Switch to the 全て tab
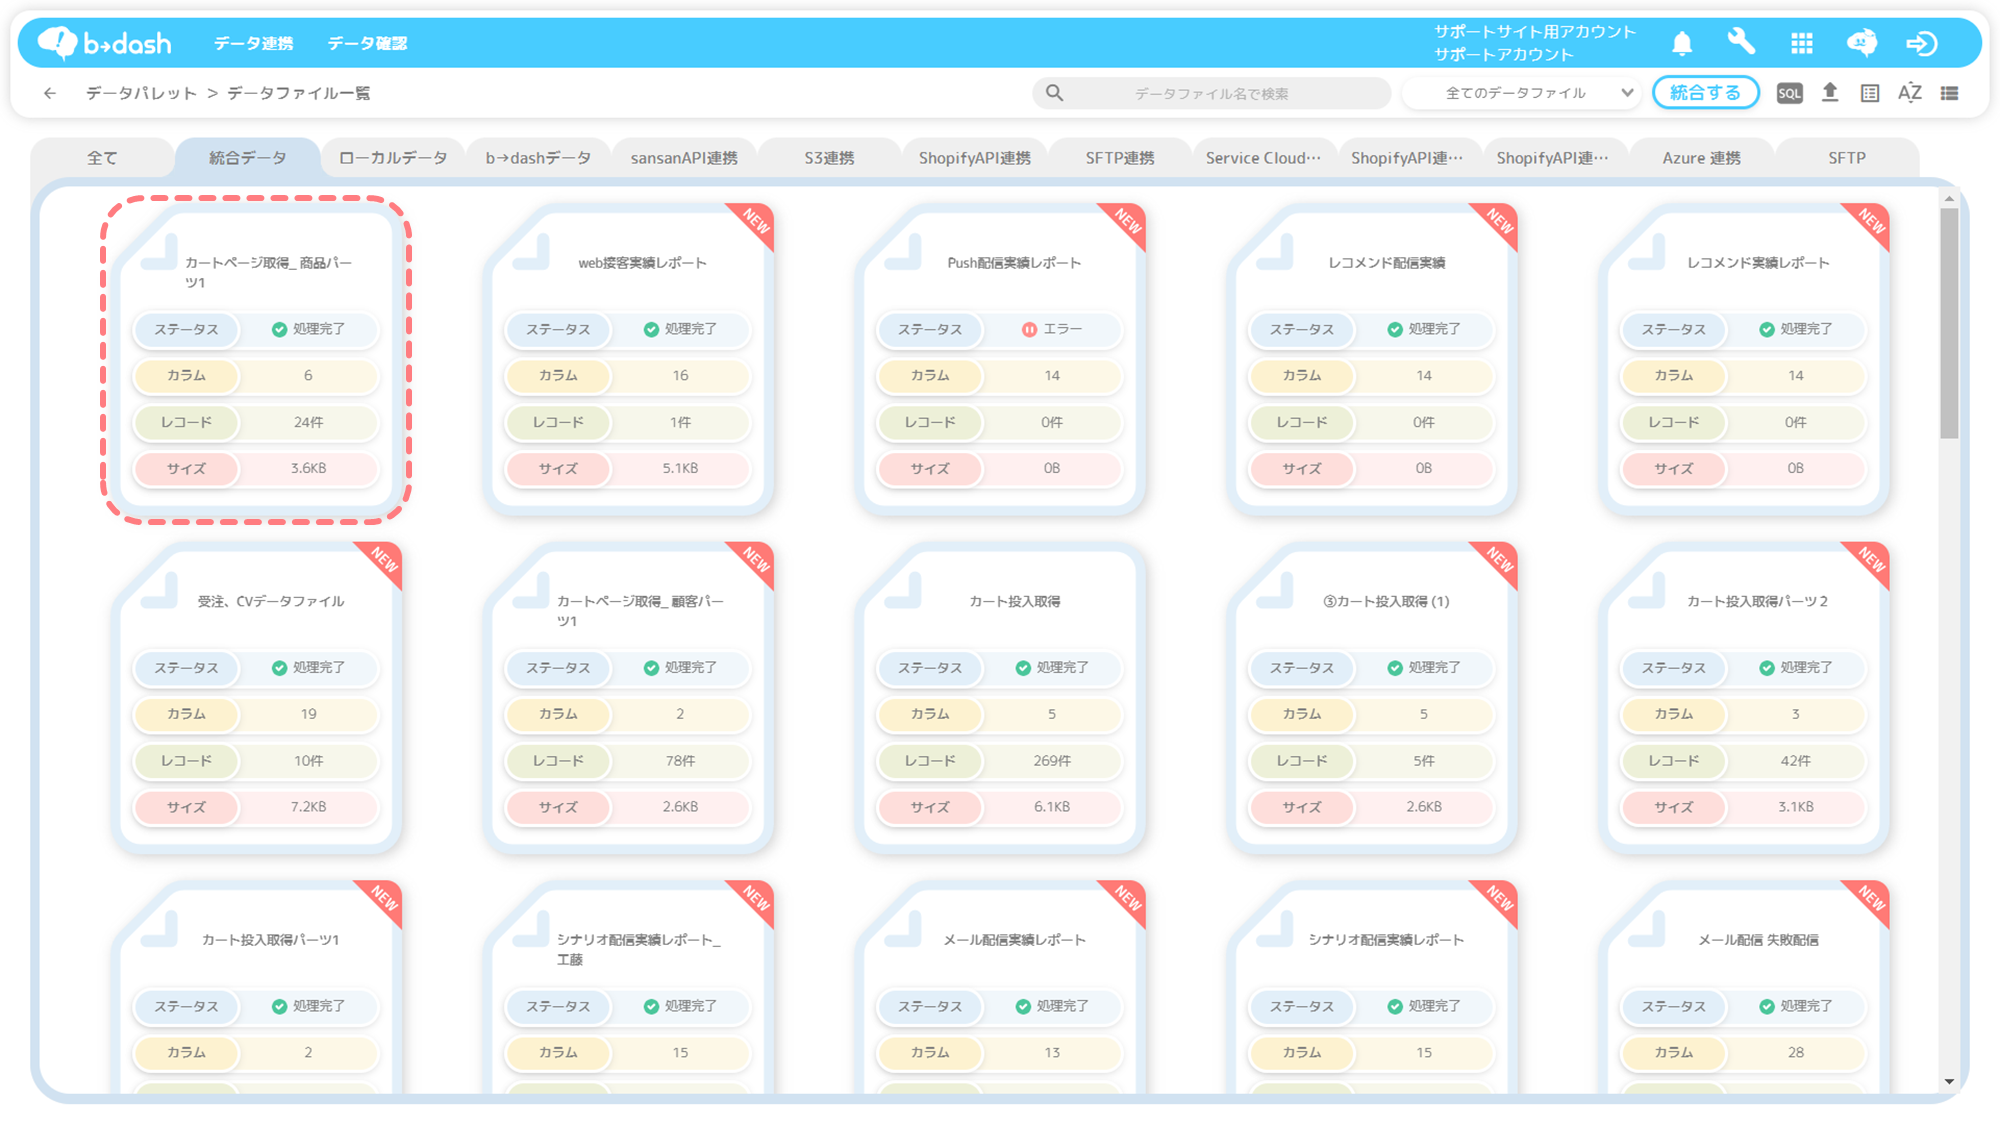Viewport: 2000px width, 1125px height. tap(102, 158)
